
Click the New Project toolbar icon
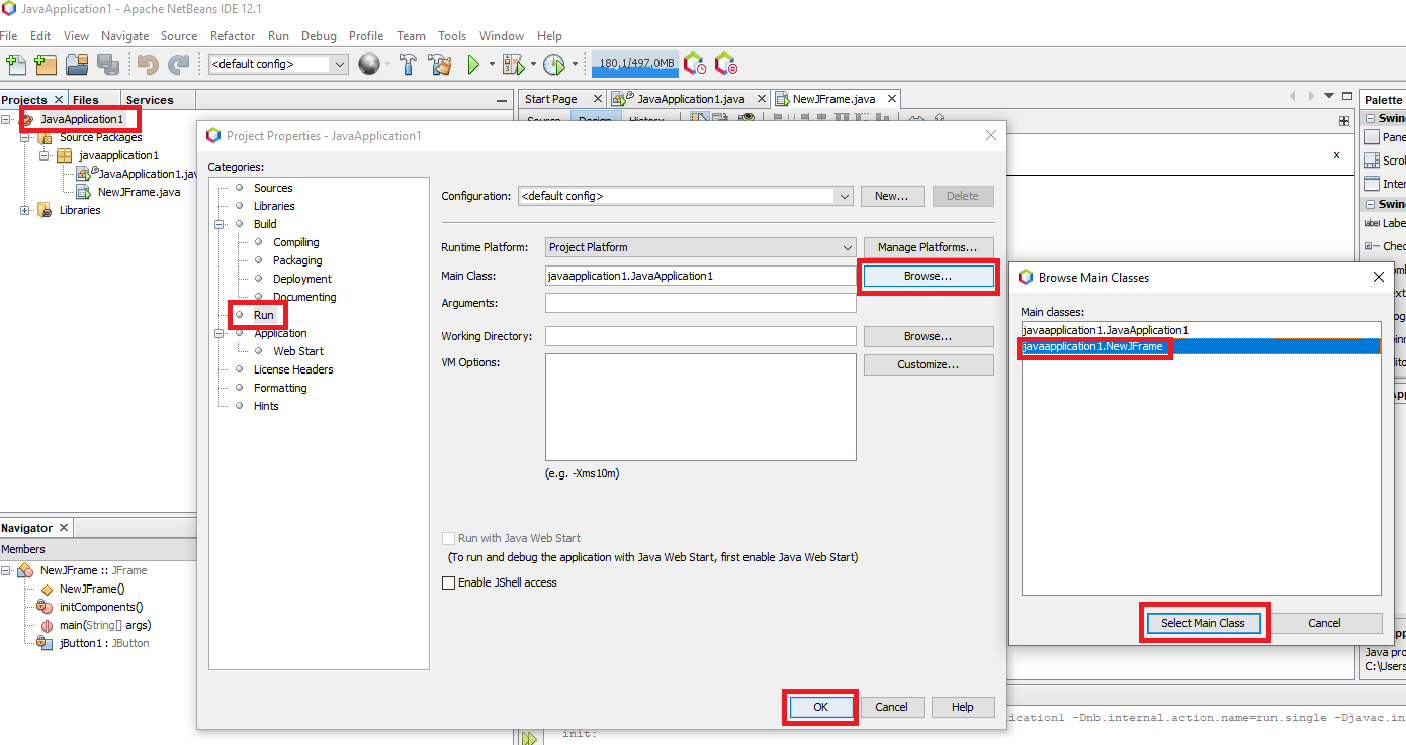(45, 65)
